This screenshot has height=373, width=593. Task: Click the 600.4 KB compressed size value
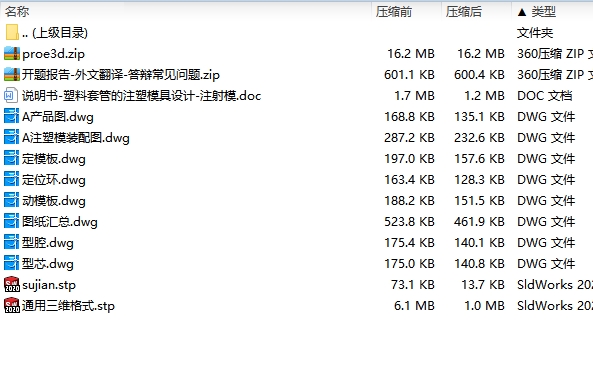click(479, 75)
